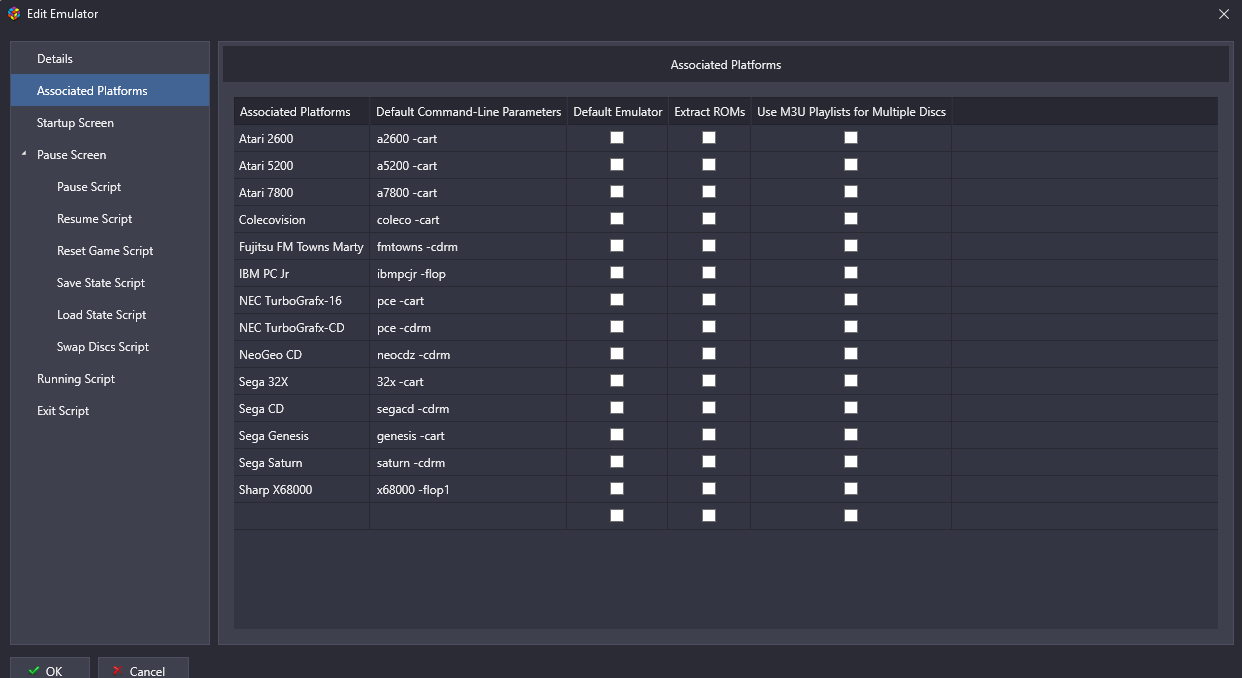
Task: Click the empty platform cell in the new row
Action: [302, 517]
